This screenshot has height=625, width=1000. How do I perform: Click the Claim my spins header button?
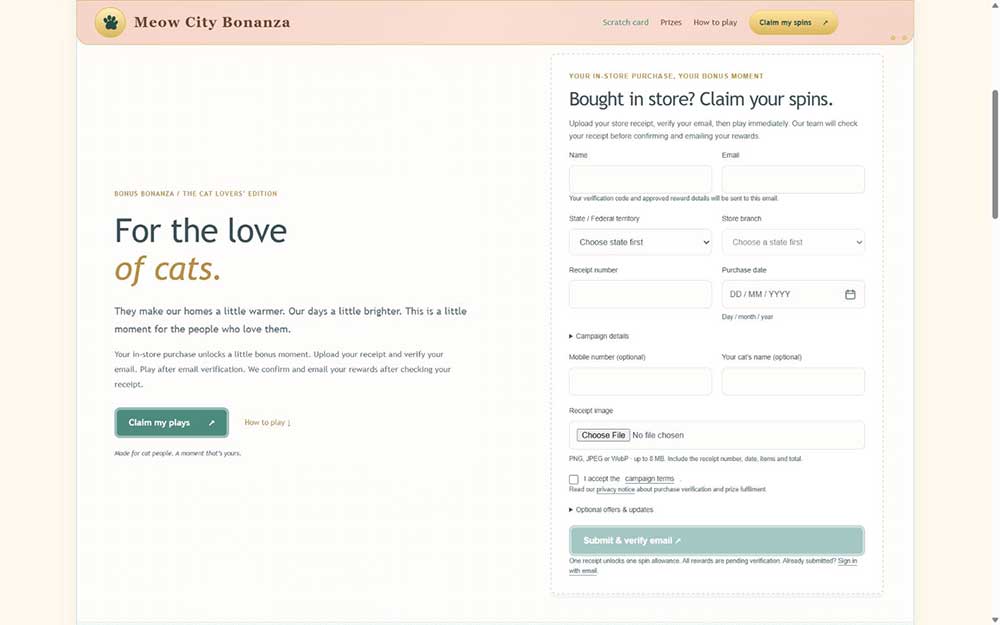793,22
